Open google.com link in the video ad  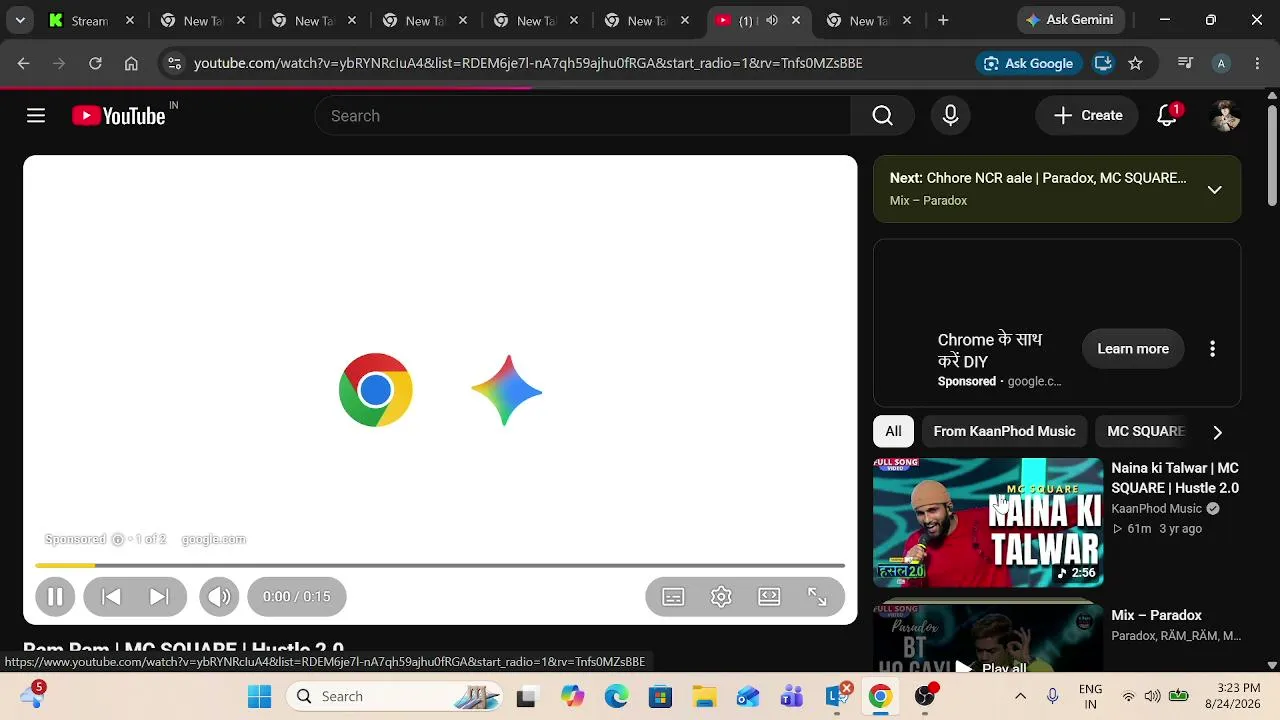[x=213, y=539]
